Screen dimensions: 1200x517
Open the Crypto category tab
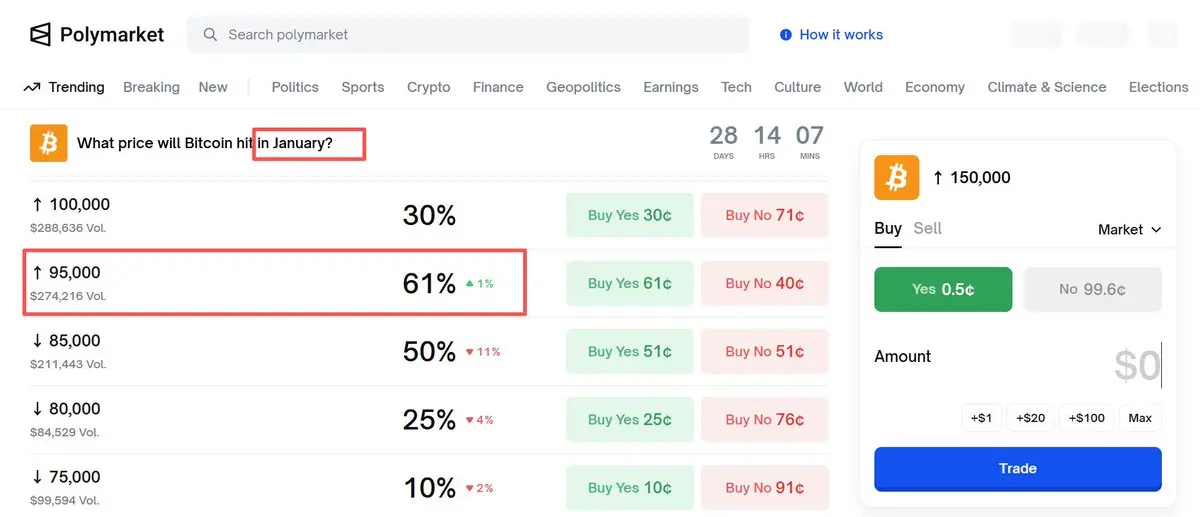click(x=429, y=87)
